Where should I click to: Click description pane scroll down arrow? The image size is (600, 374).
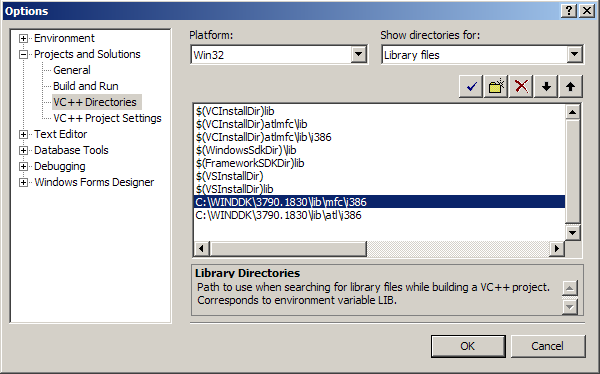click(x=569, y=307)
